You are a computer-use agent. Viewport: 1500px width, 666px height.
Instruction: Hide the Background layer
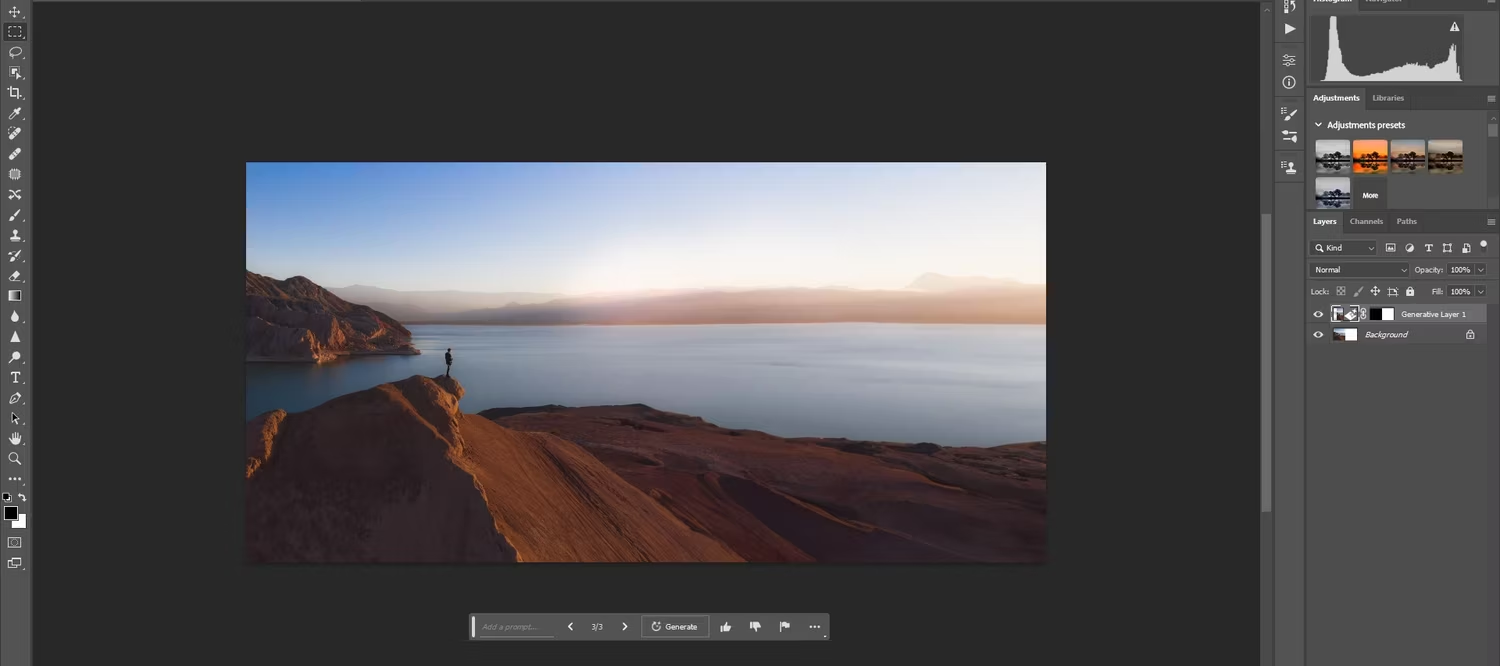pyautogui.click(x=1318, y=334)
